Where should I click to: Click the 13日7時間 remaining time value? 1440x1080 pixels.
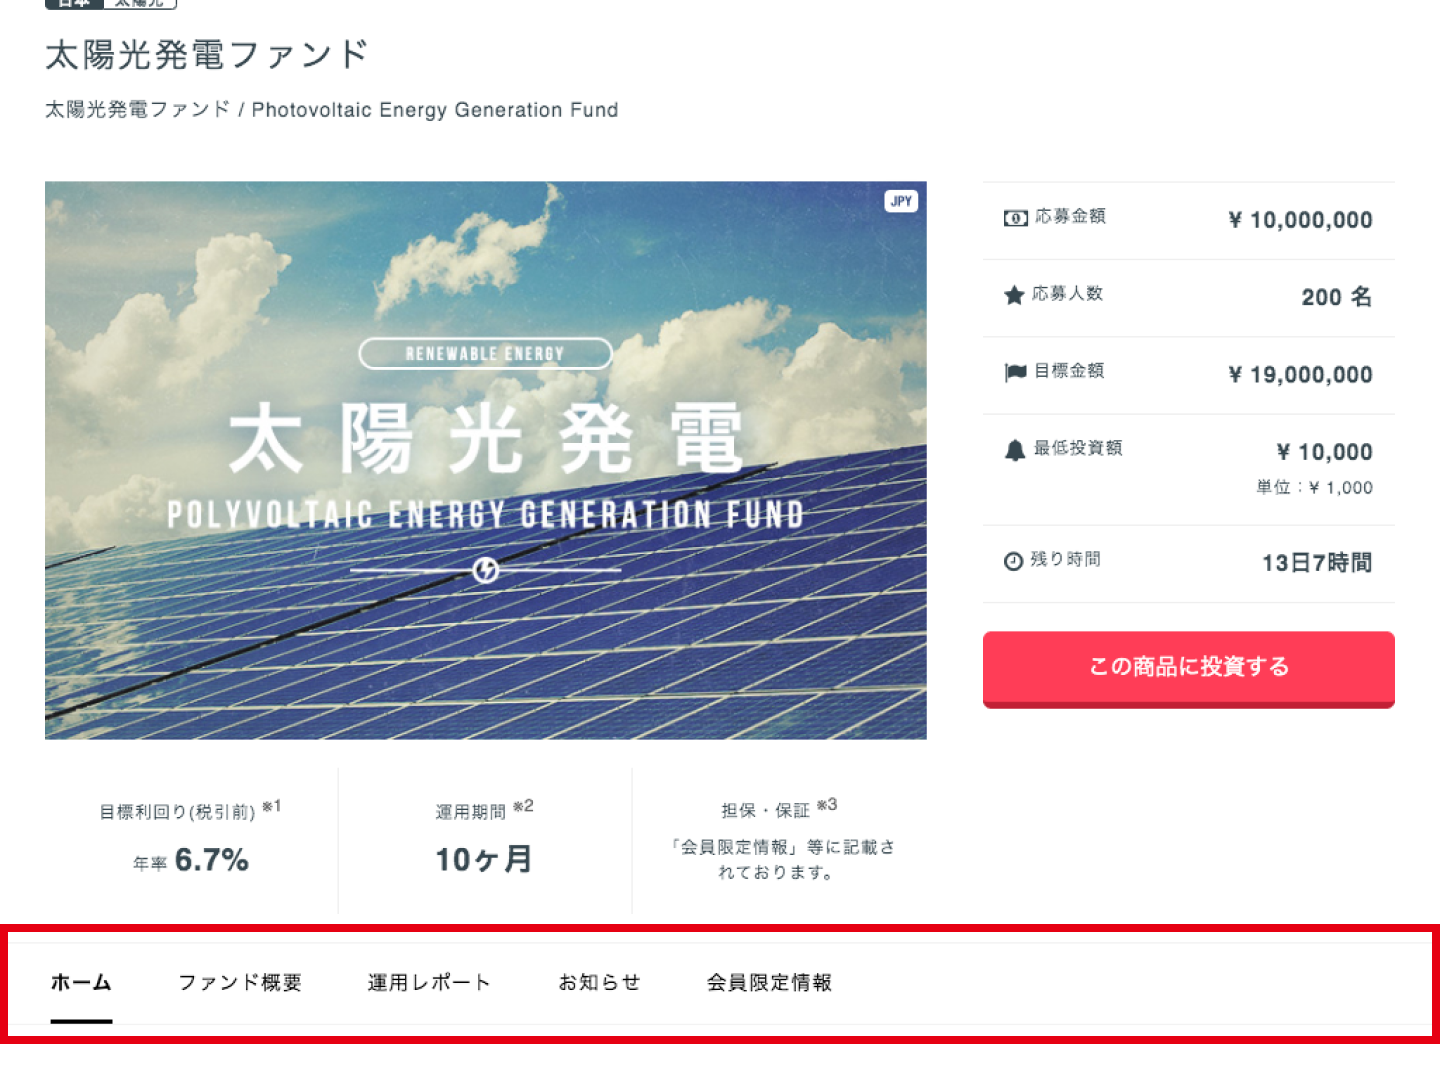[1316, 563]
